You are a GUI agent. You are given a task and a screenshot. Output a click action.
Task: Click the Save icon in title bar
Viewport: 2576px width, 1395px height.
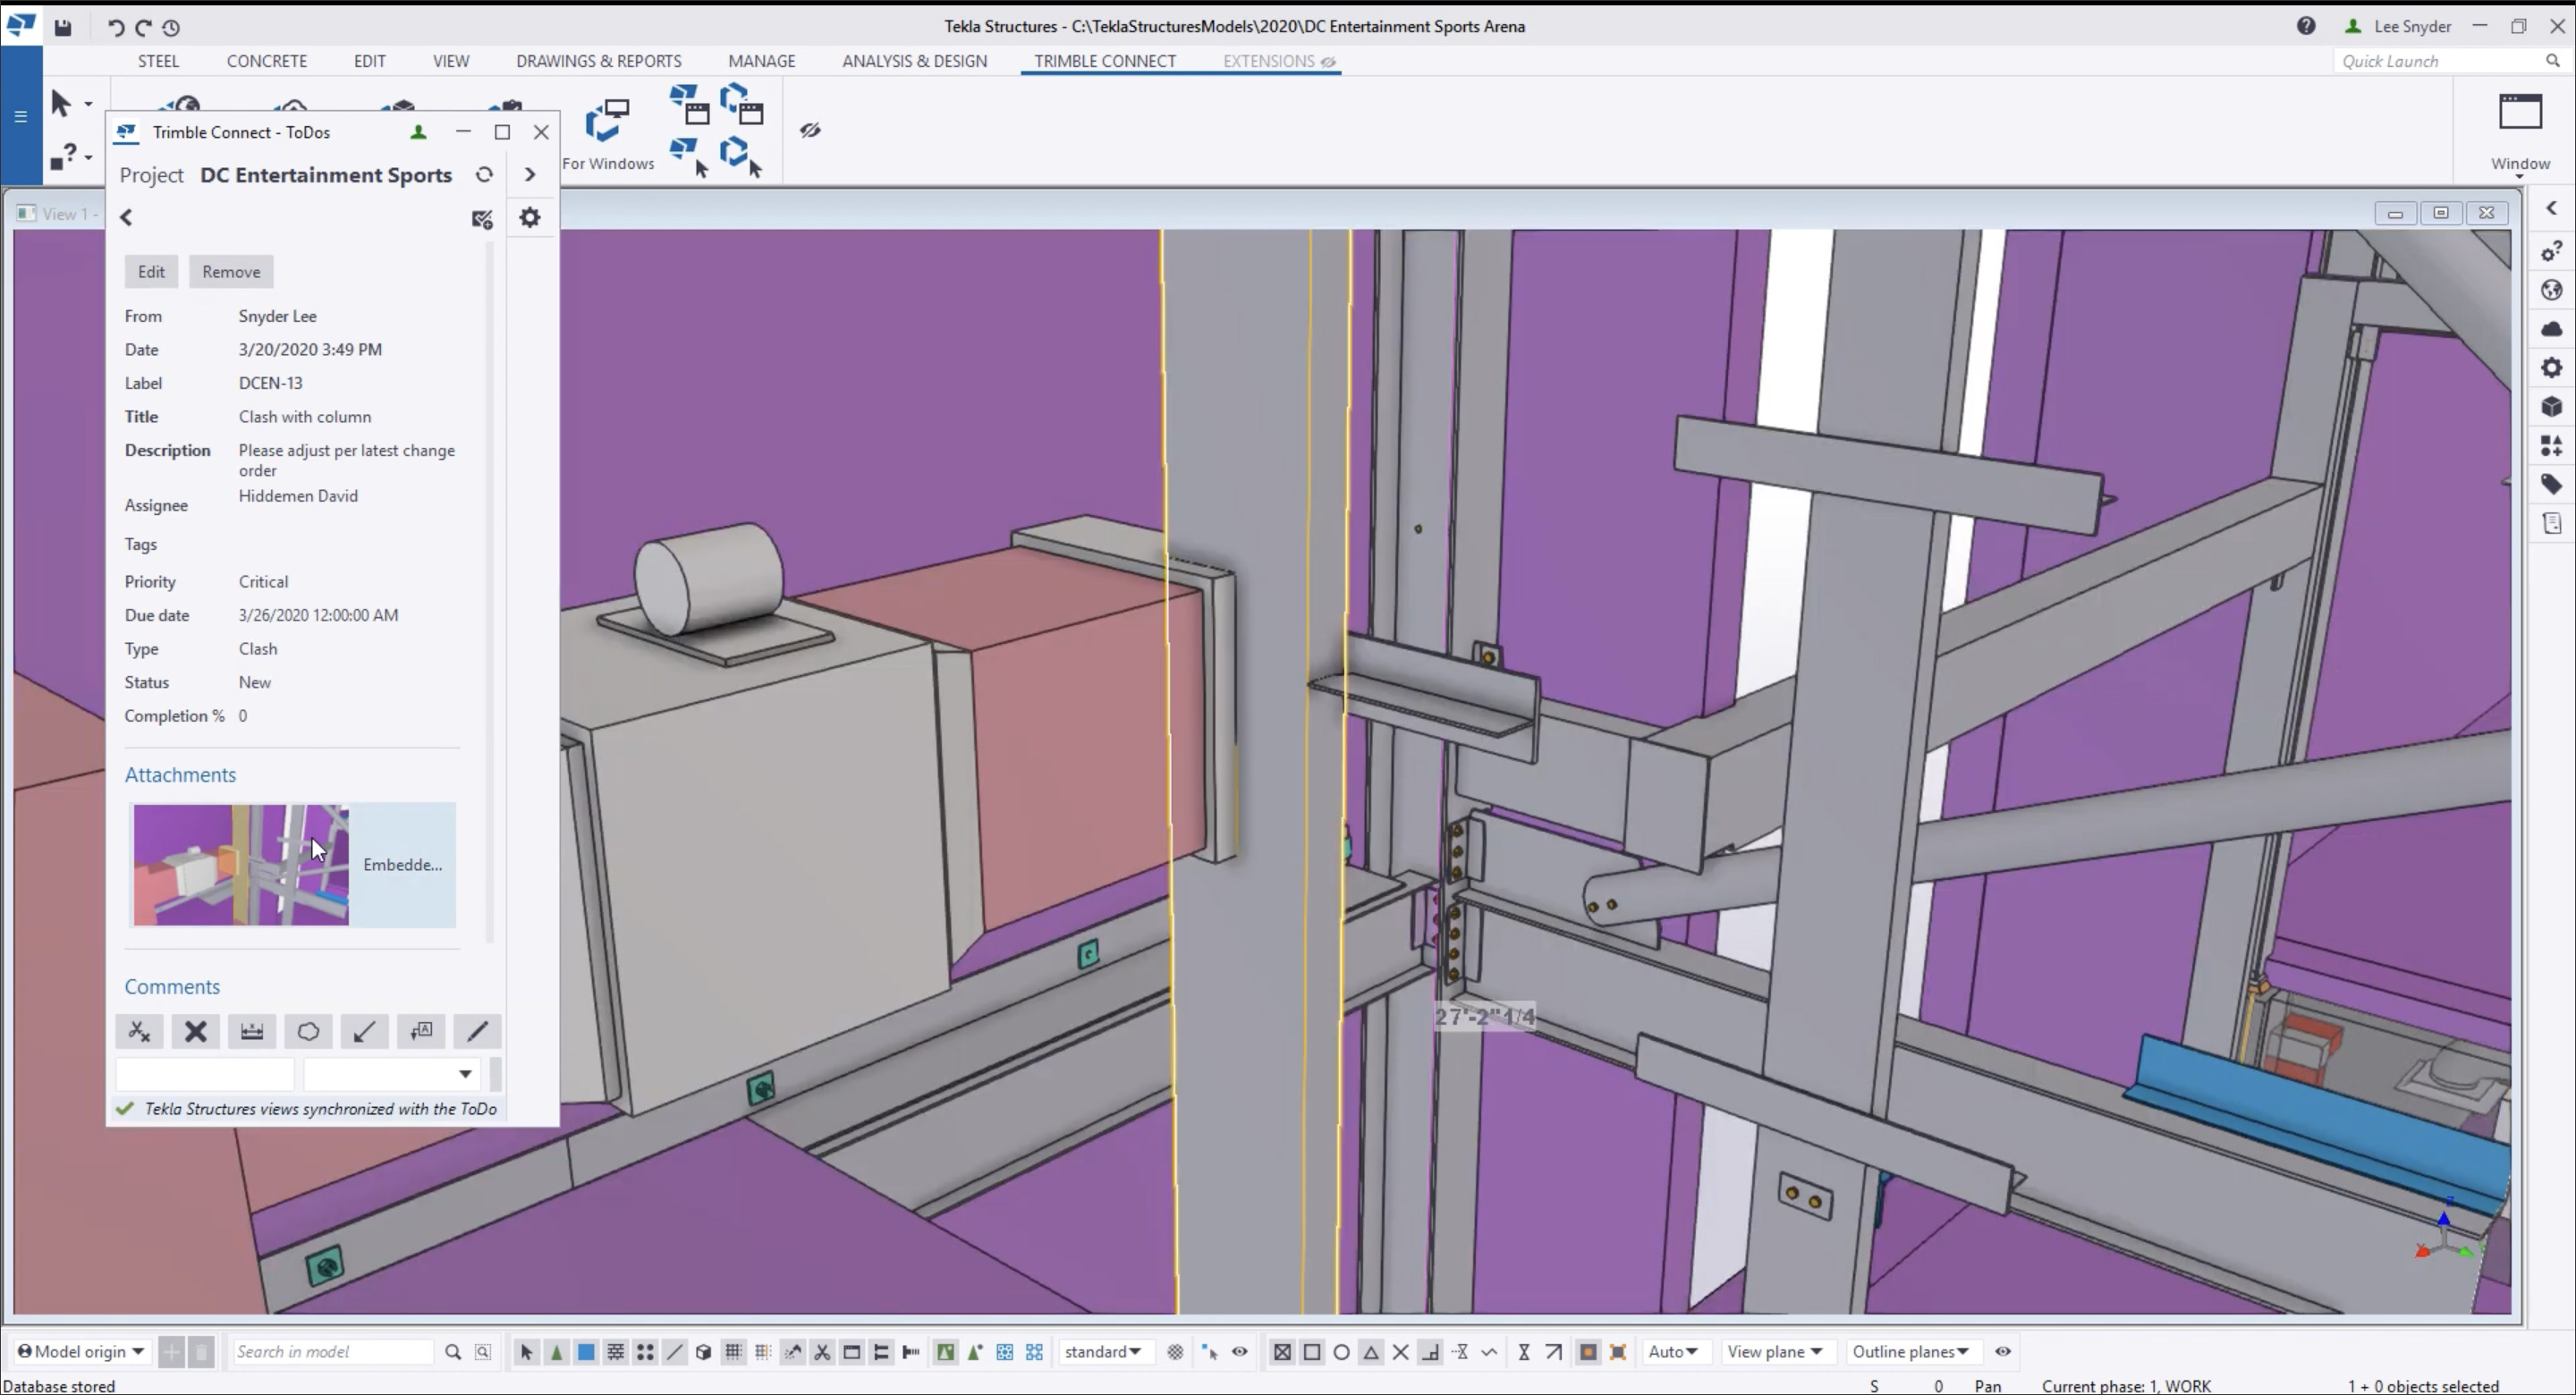click(63, 27)
